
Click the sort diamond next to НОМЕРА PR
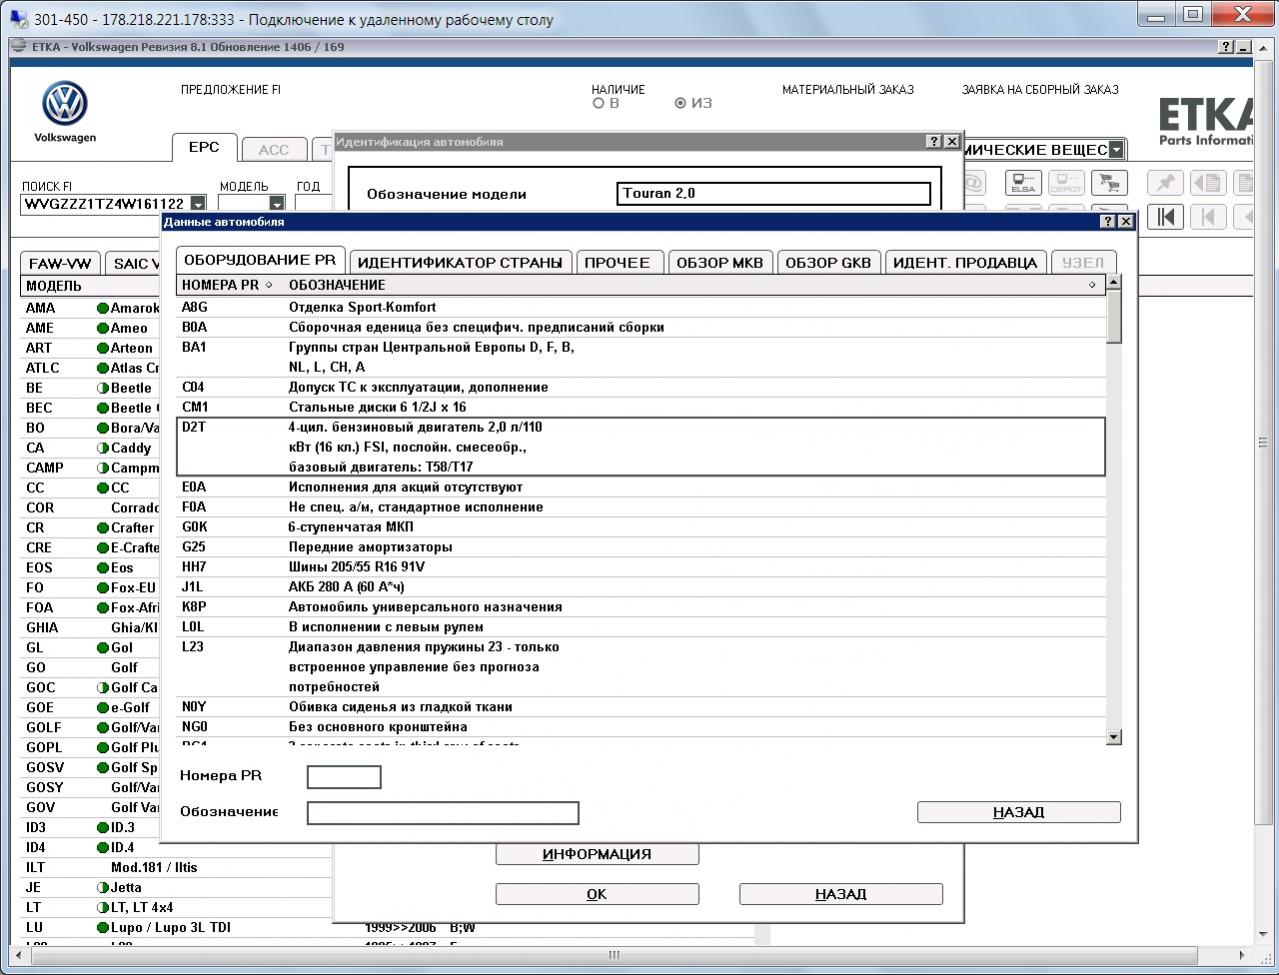click(268, 285)
